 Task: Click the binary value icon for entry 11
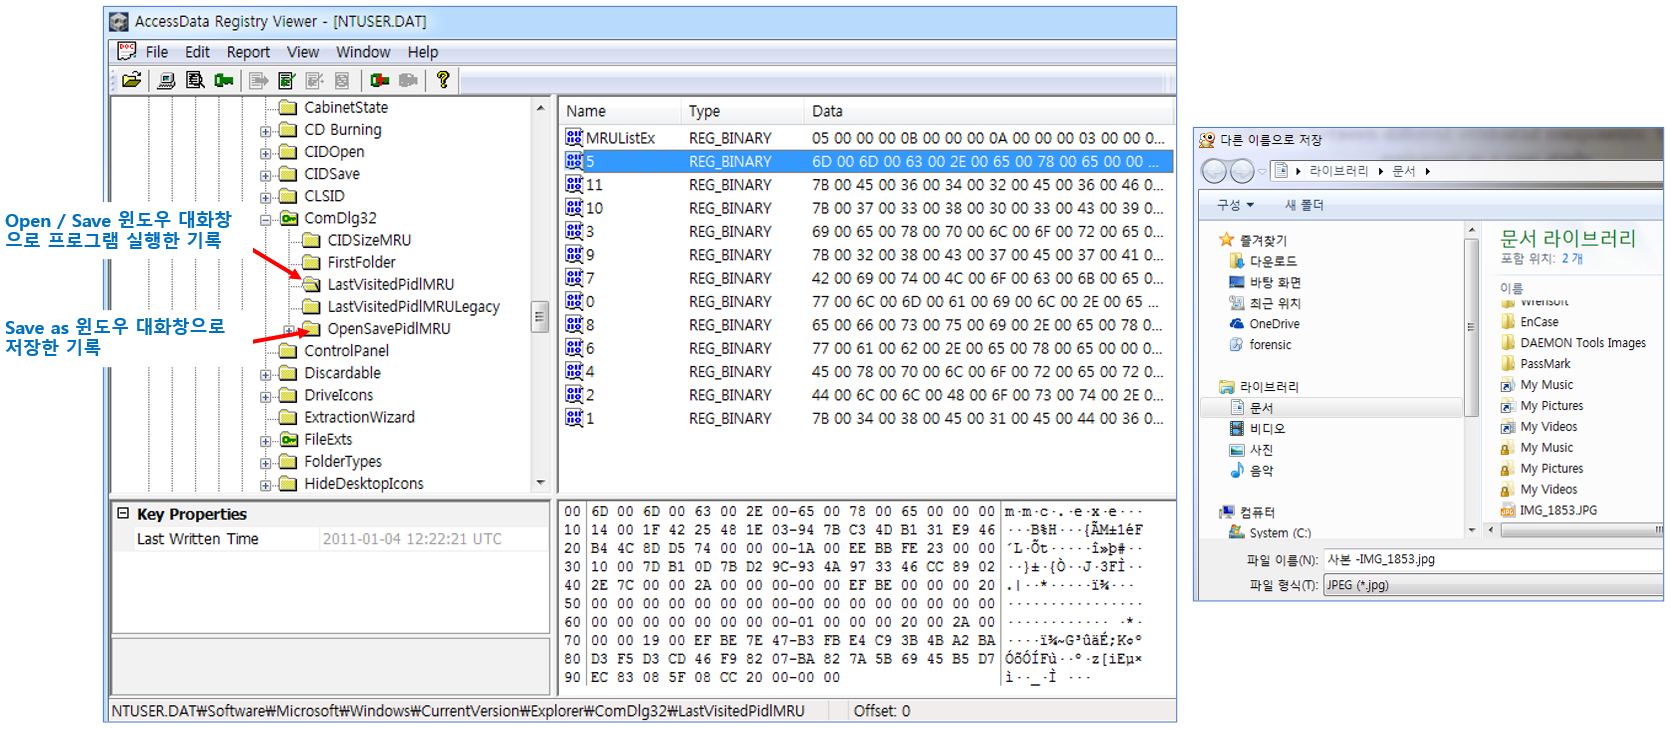(x=574, y=184)
